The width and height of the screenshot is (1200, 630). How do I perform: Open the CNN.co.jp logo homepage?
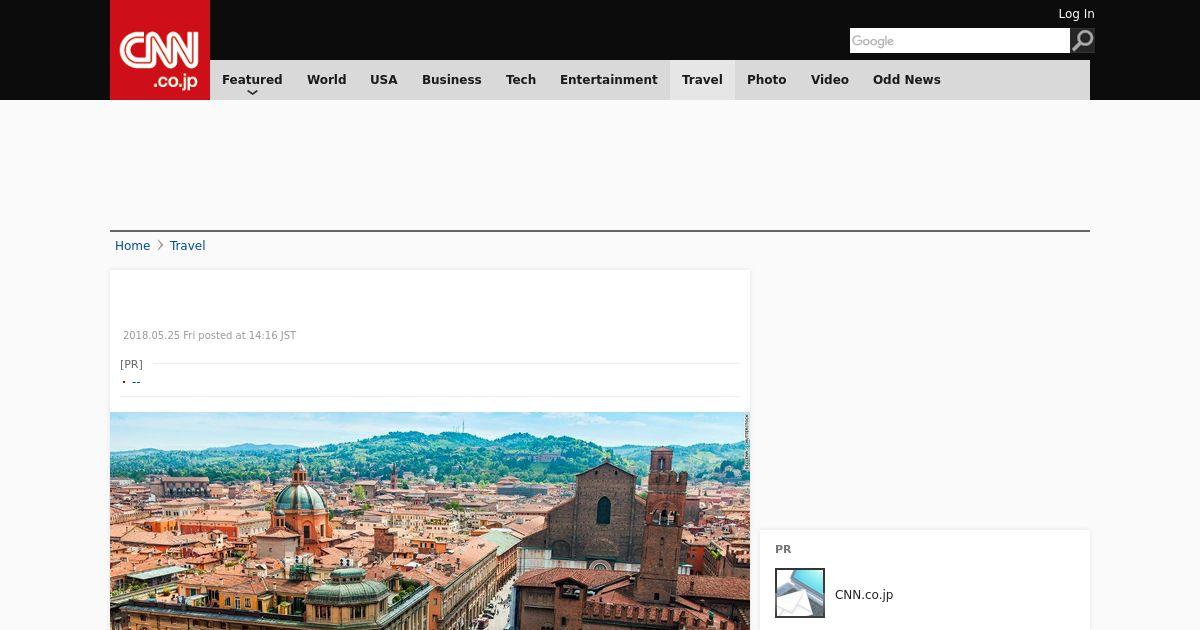pyautogui.click(x=160, y=50)
